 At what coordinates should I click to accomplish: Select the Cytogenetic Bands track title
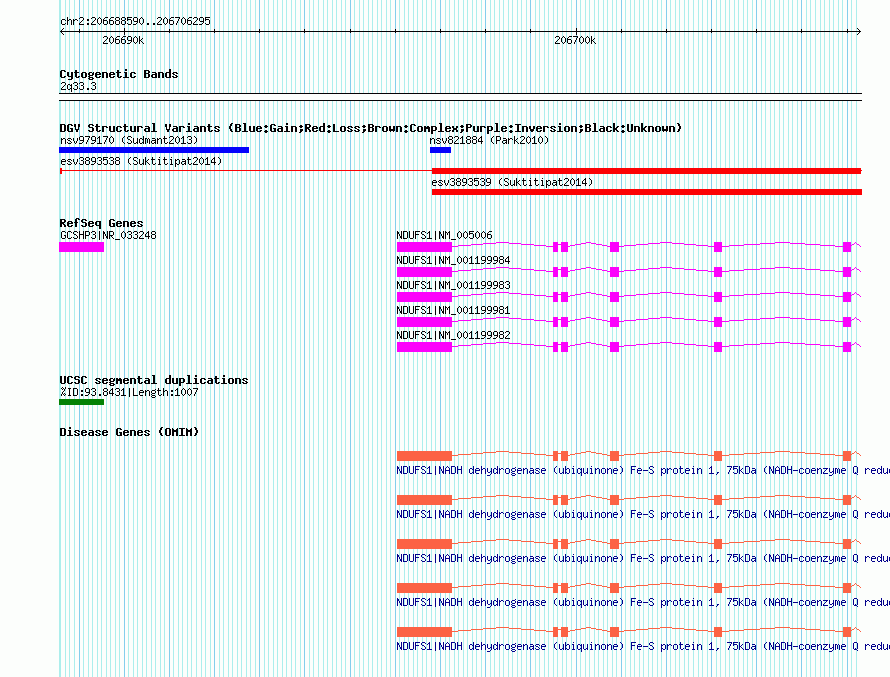[119, 74]
